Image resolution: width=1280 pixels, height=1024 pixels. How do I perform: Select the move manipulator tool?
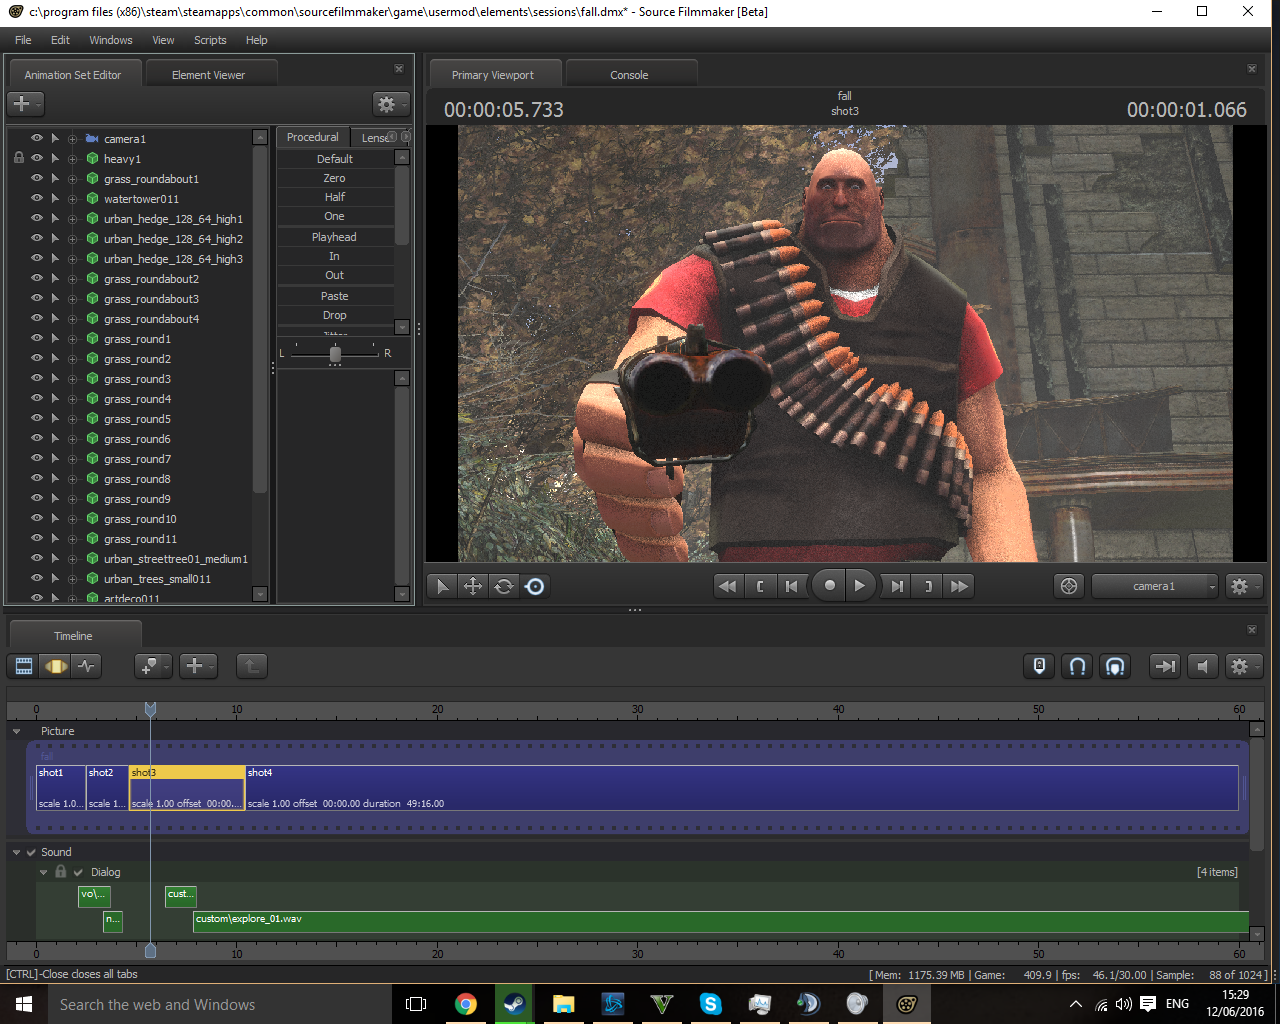[x=473, y=587]
